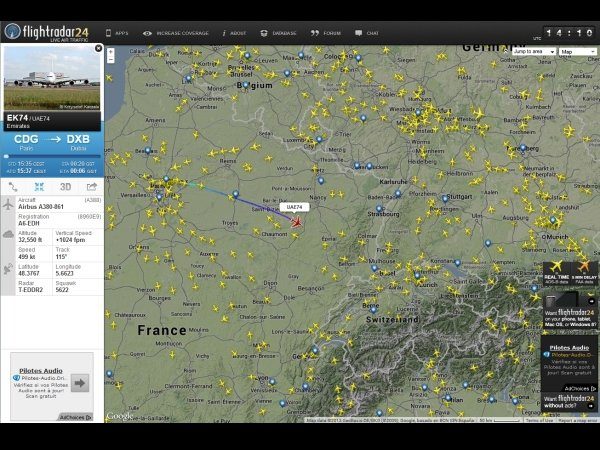Click the airport pin near Baden-Baden
The height and width of the screenshot is (450, 600).
coord(398,194)
